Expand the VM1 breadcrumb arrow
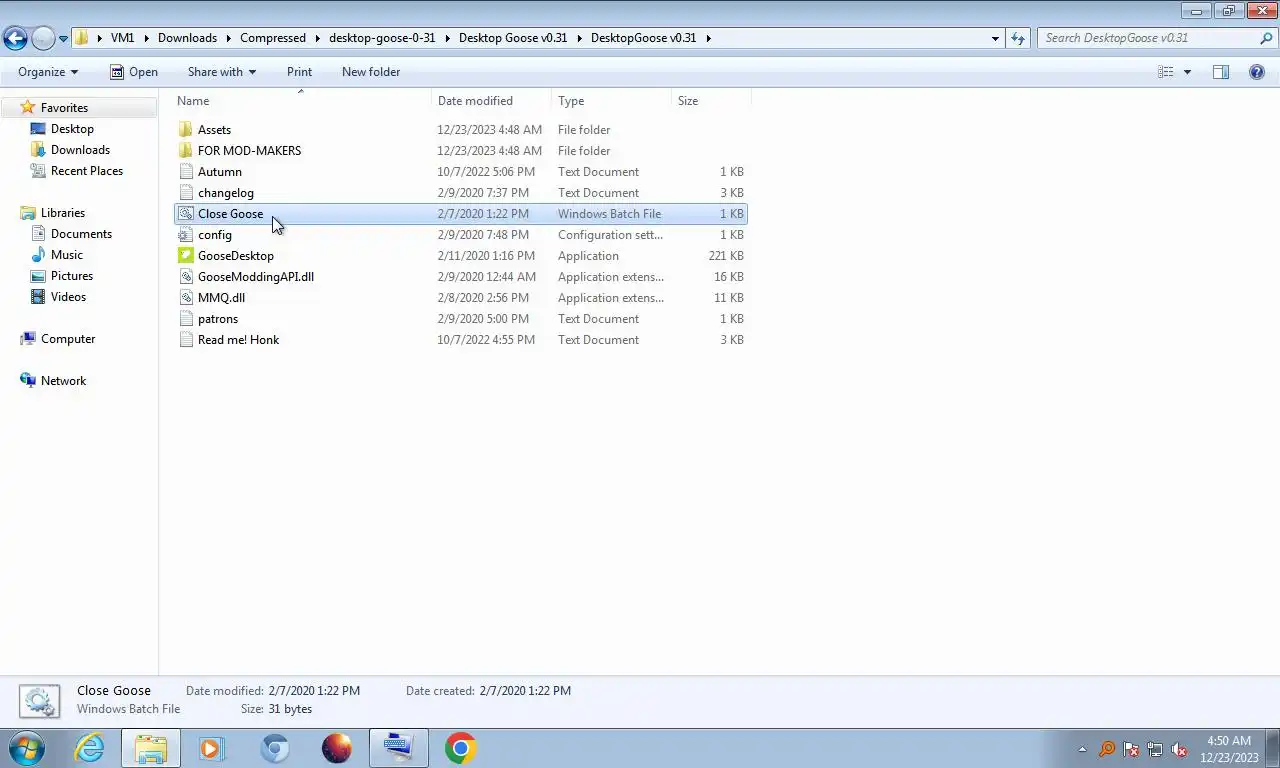This screenshot has height=768, width=1280. pos(146,38)
